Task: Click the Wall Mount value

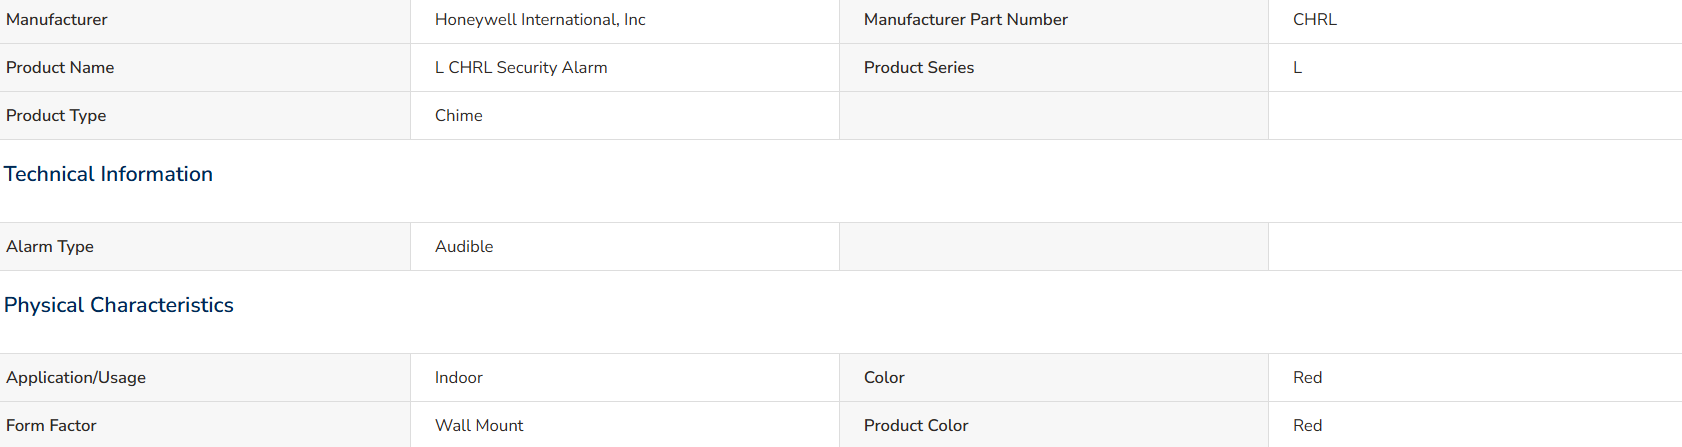Action: click(479, 426)
